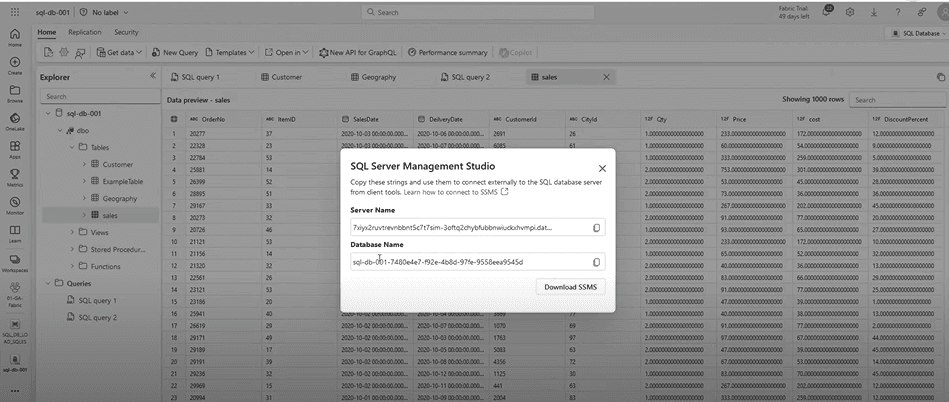Click the top Search box
This screenshot has width=949, height=402.
(478, 12)
